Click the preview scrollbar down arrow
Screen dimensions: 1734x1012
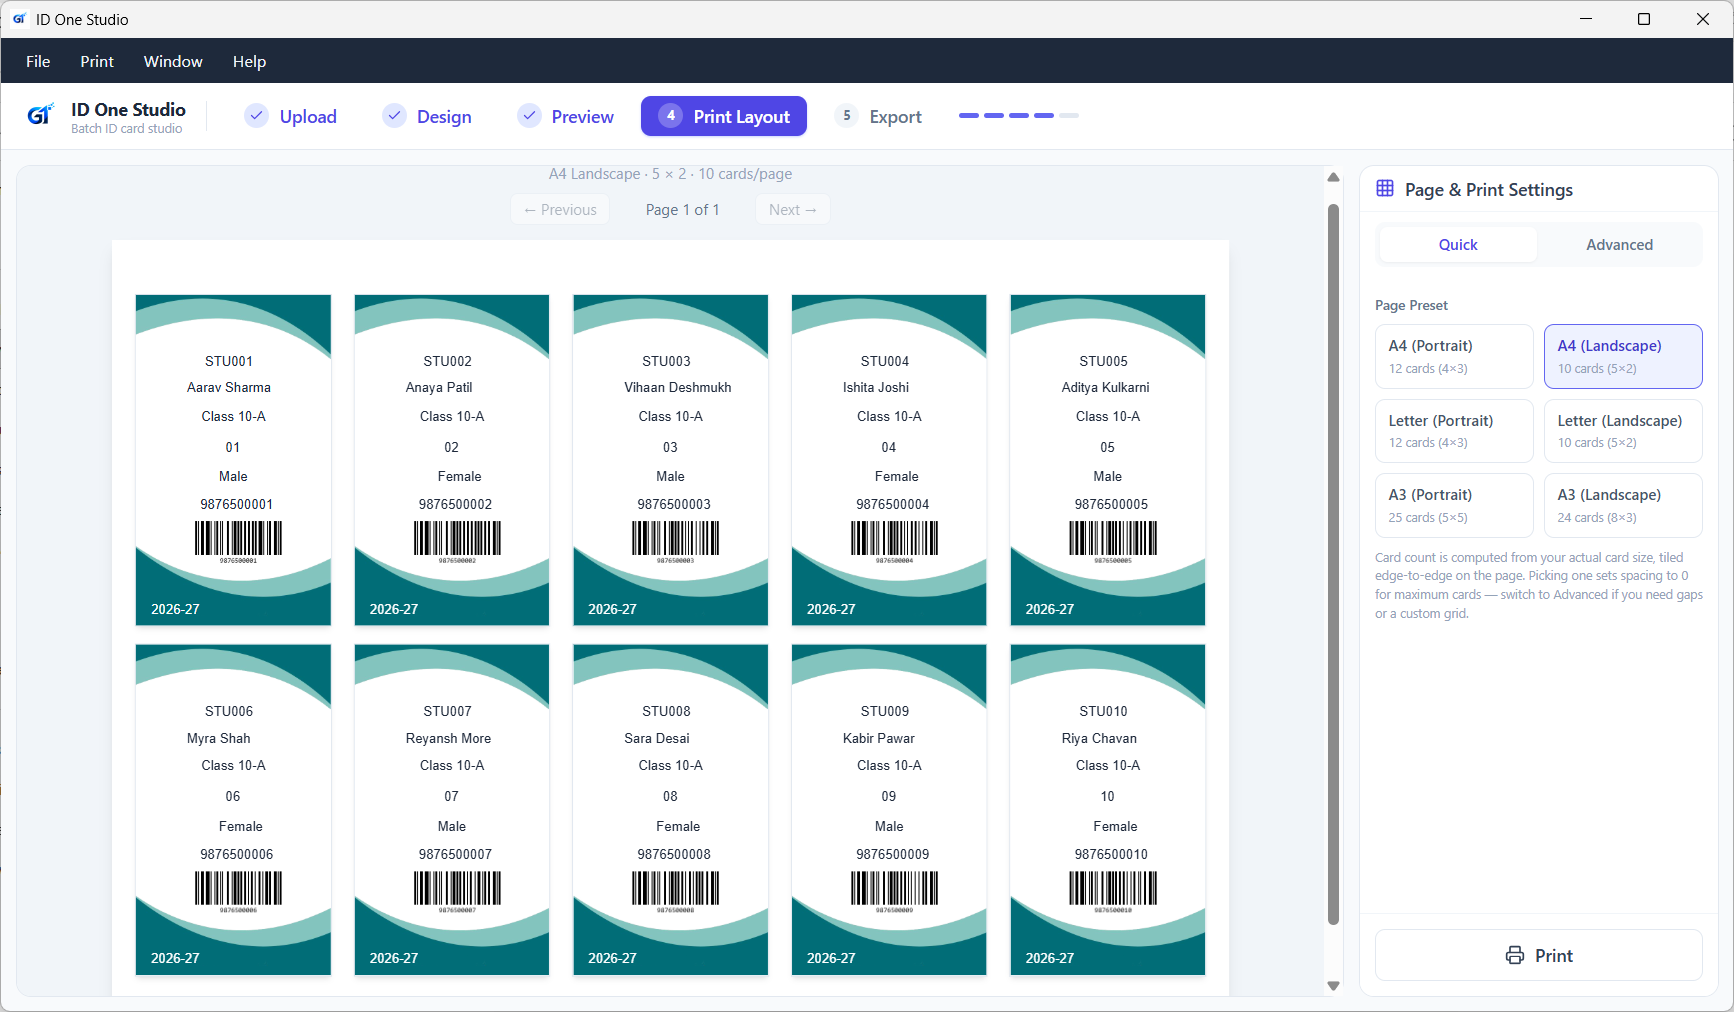point(1333,986)
